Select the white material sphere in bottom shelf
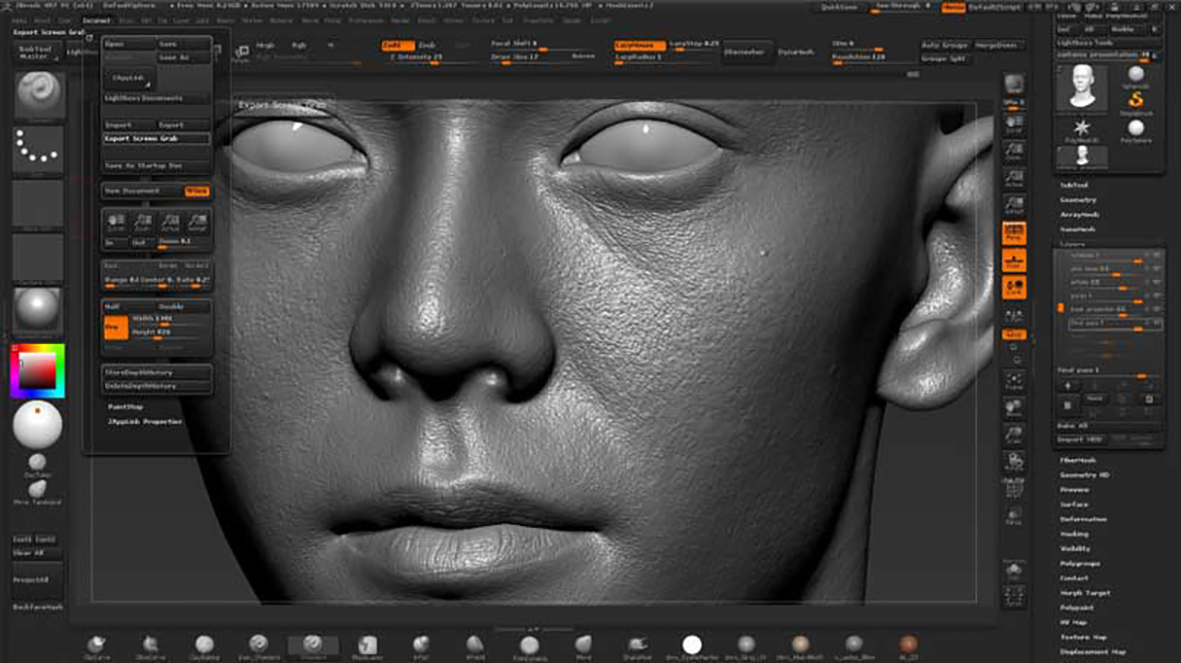The height and width of the screenshot is (663, 1181). [x=691, y=645]
